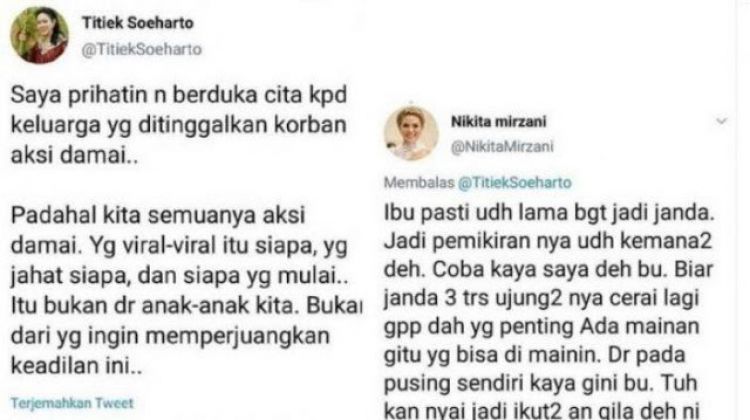The width and height of the screenshot is (750, 420).
Task: Click the 'gpp dah yg penting Ada mainan' line
Action: [x=541, y=326]
